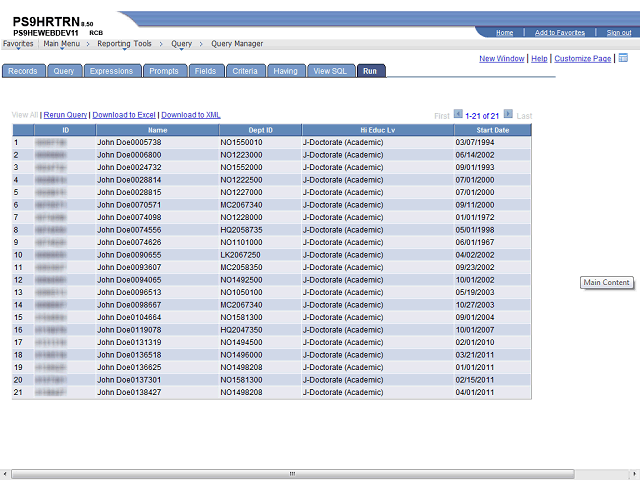Click Download to Excel link
The image size is (640, 480).
coord(124,115)
